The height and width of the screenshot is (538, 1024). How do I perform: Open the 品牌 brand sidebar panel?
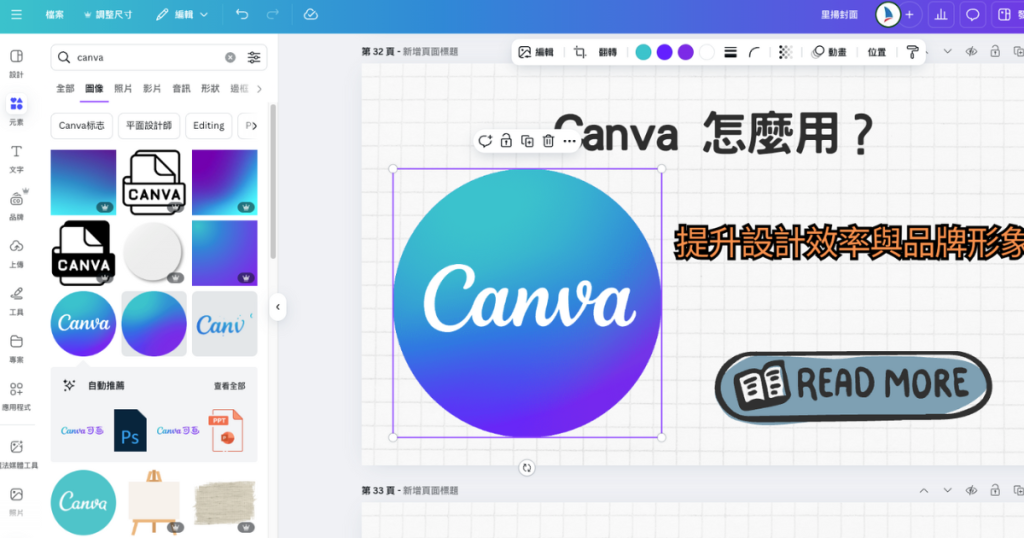(16, 206)
